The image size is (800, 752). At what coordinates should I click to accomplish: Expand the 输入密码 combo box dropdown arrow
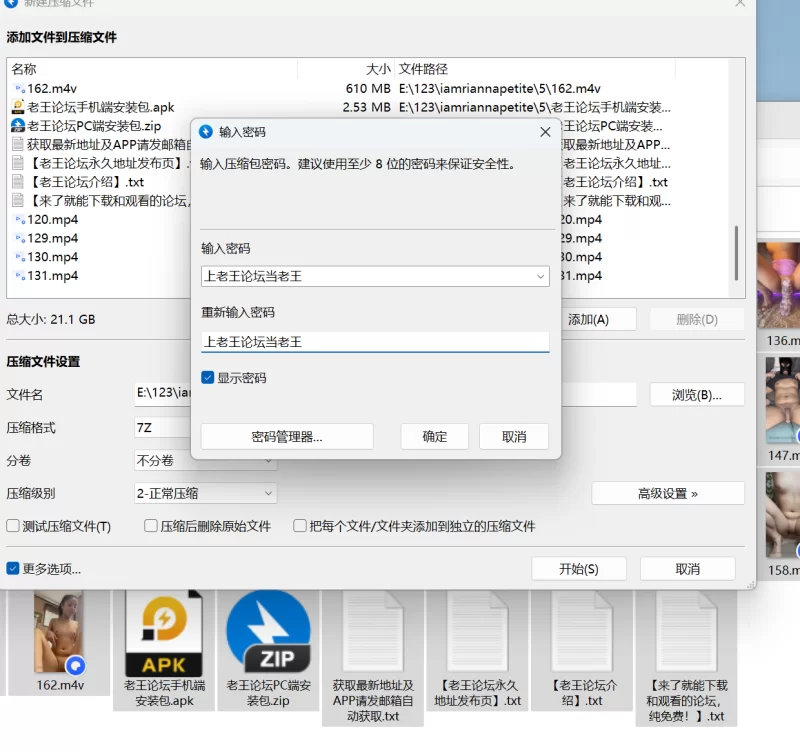540,276
